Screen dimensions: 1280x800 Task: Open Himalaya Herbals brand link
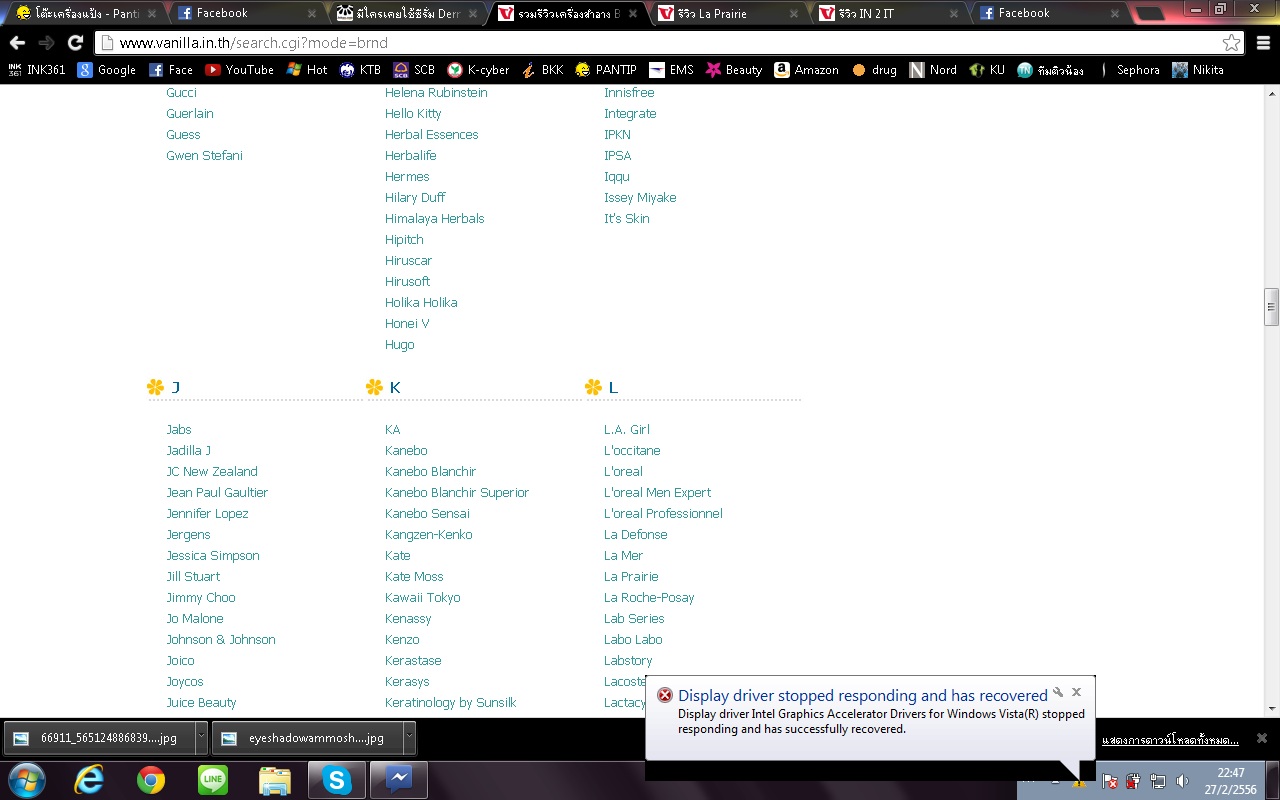(434, 218)
